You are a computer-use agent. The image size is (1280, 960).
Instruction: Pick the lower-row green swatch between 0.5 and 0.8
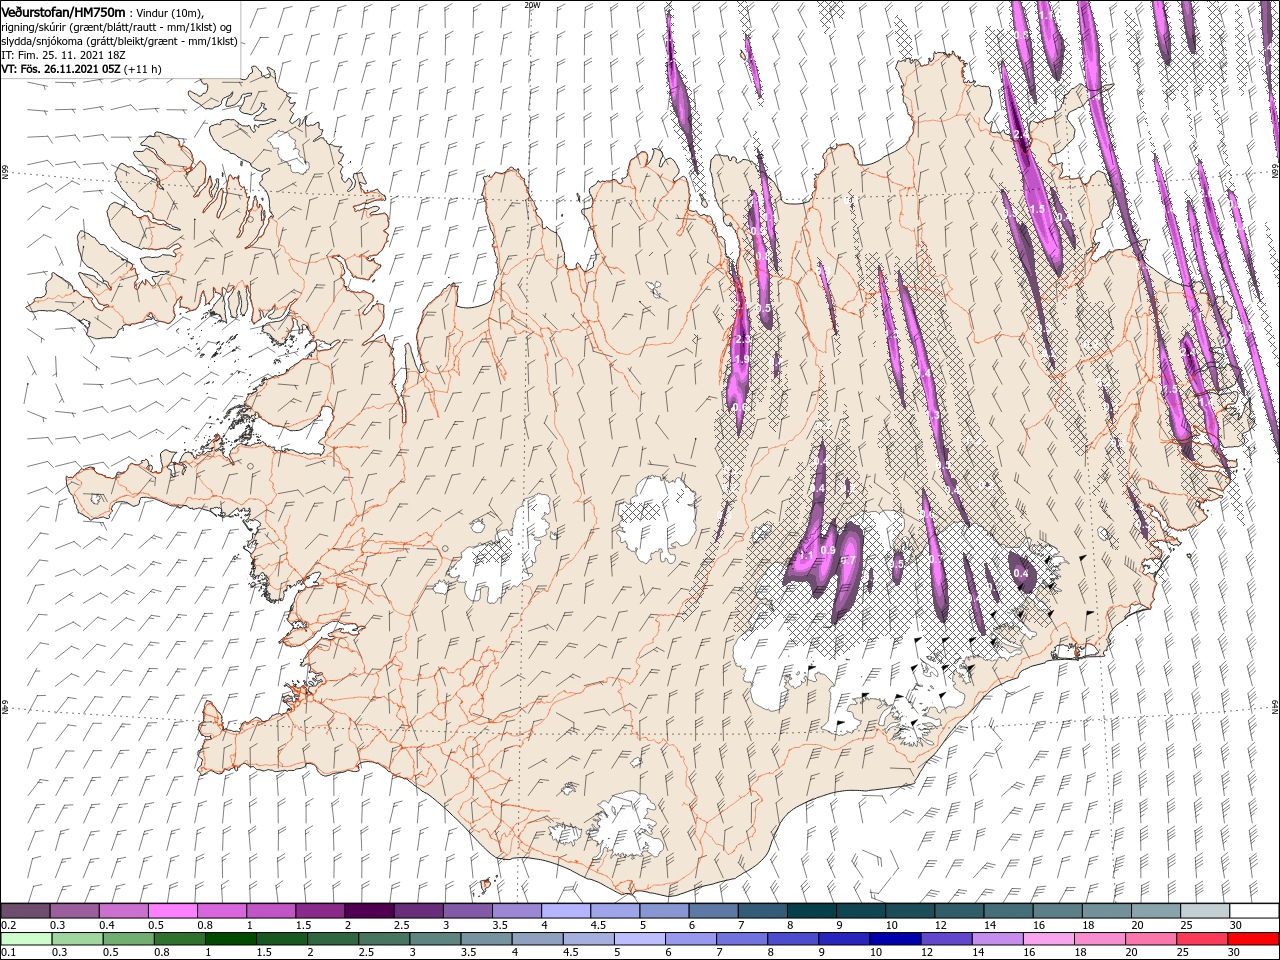click(x=128, y=939)
